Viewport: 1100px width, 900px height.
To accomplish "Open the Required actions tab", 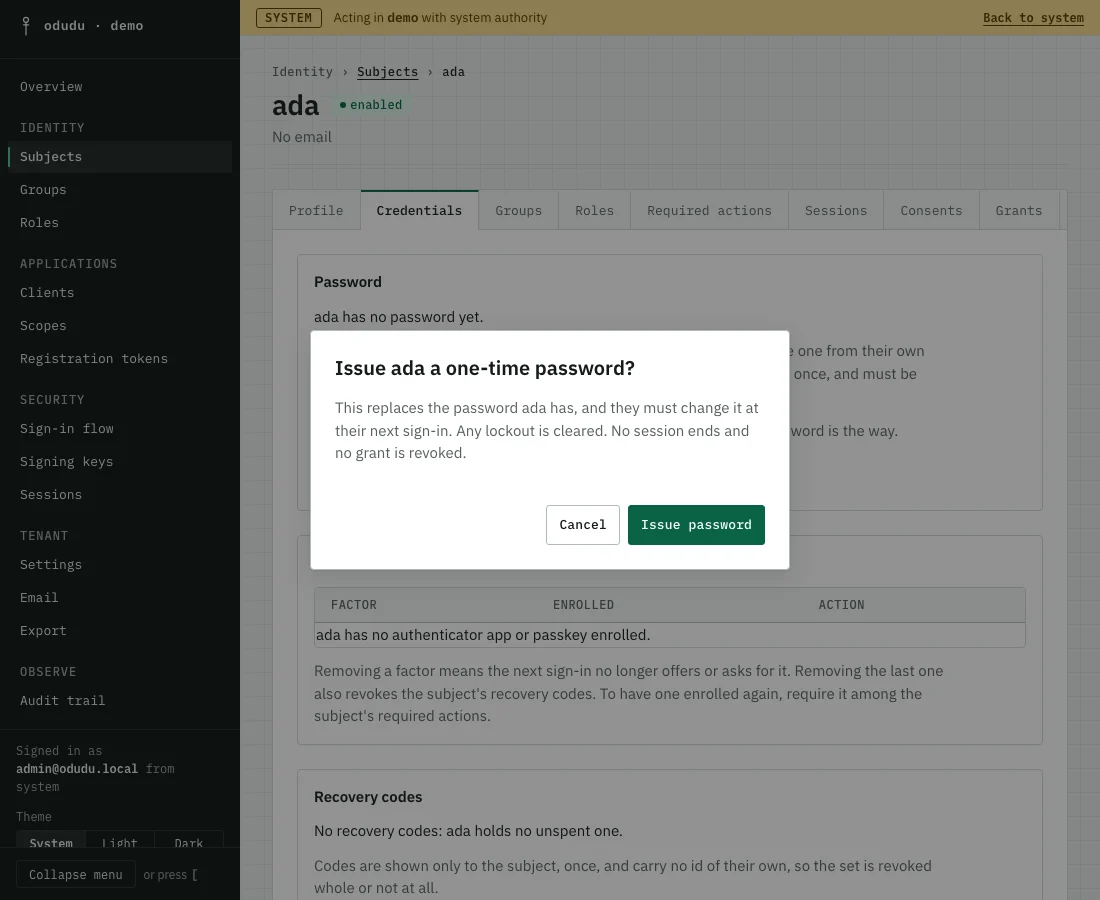I will (x=709, y=210).
